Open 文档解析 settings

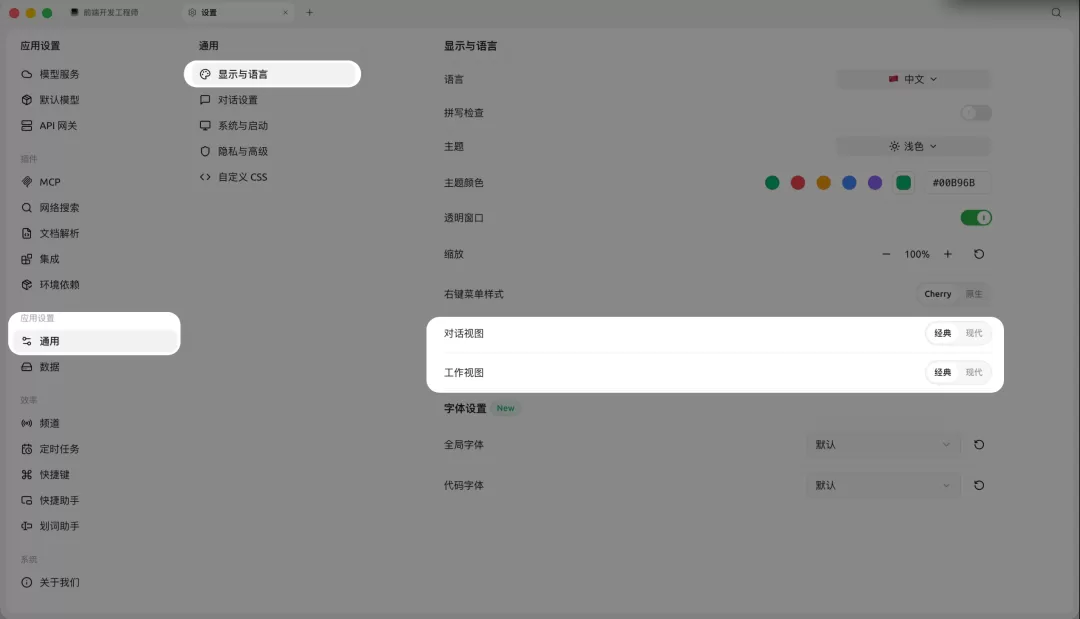click(94, 233)
